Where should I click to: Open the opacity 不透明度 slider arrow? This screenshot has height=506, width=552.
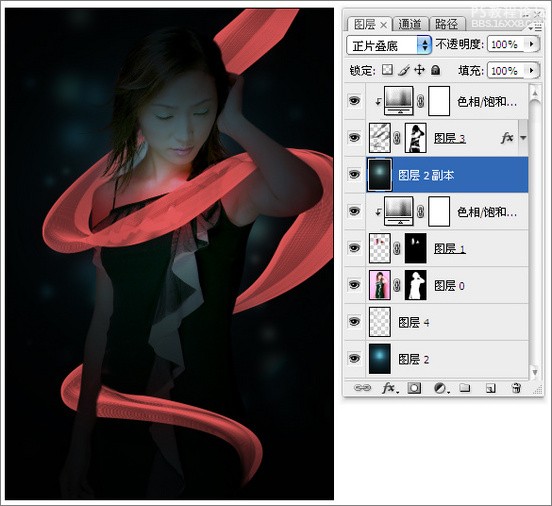click(532, 44)
